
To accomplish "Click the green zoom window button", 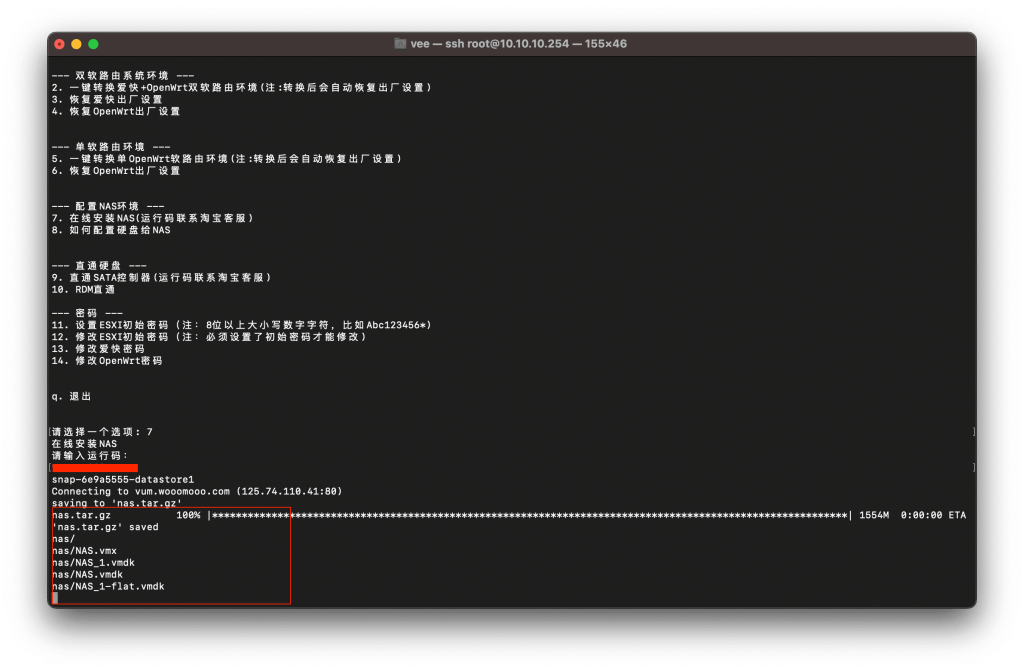I will [94, 44].
